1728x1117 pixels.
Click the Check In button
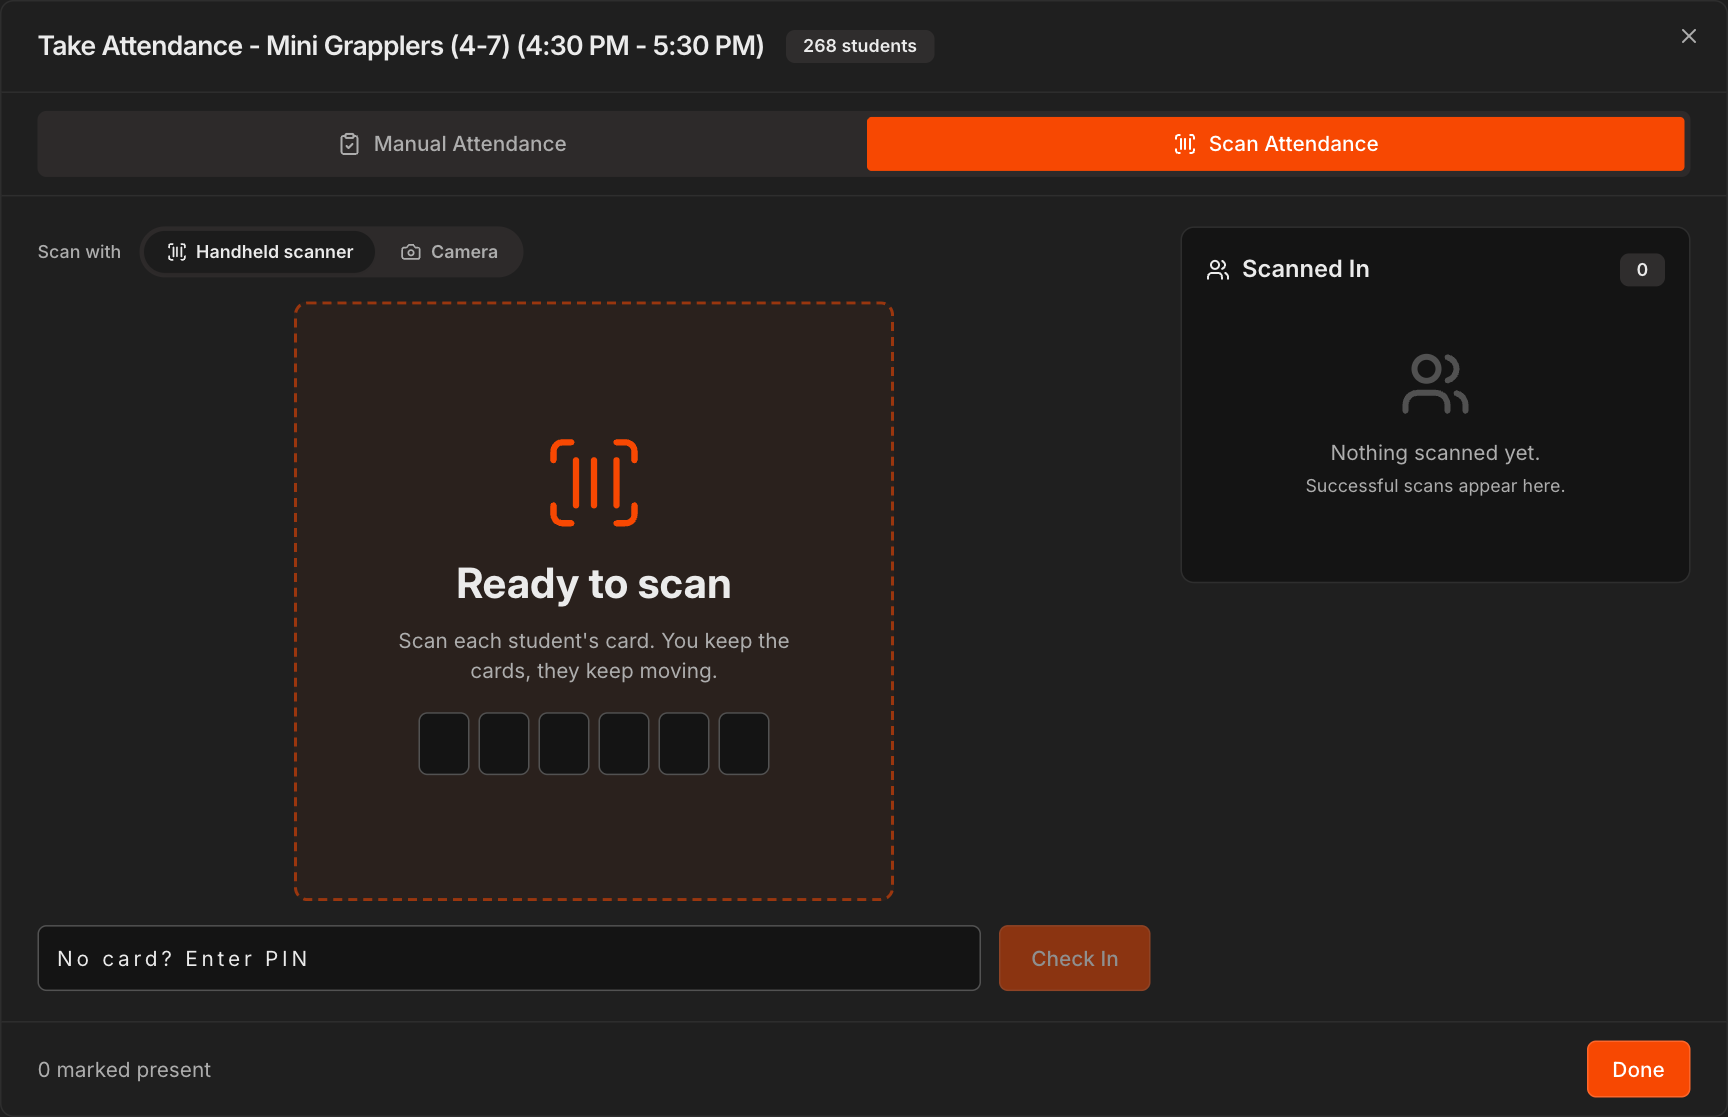[x=1074, y=958]
